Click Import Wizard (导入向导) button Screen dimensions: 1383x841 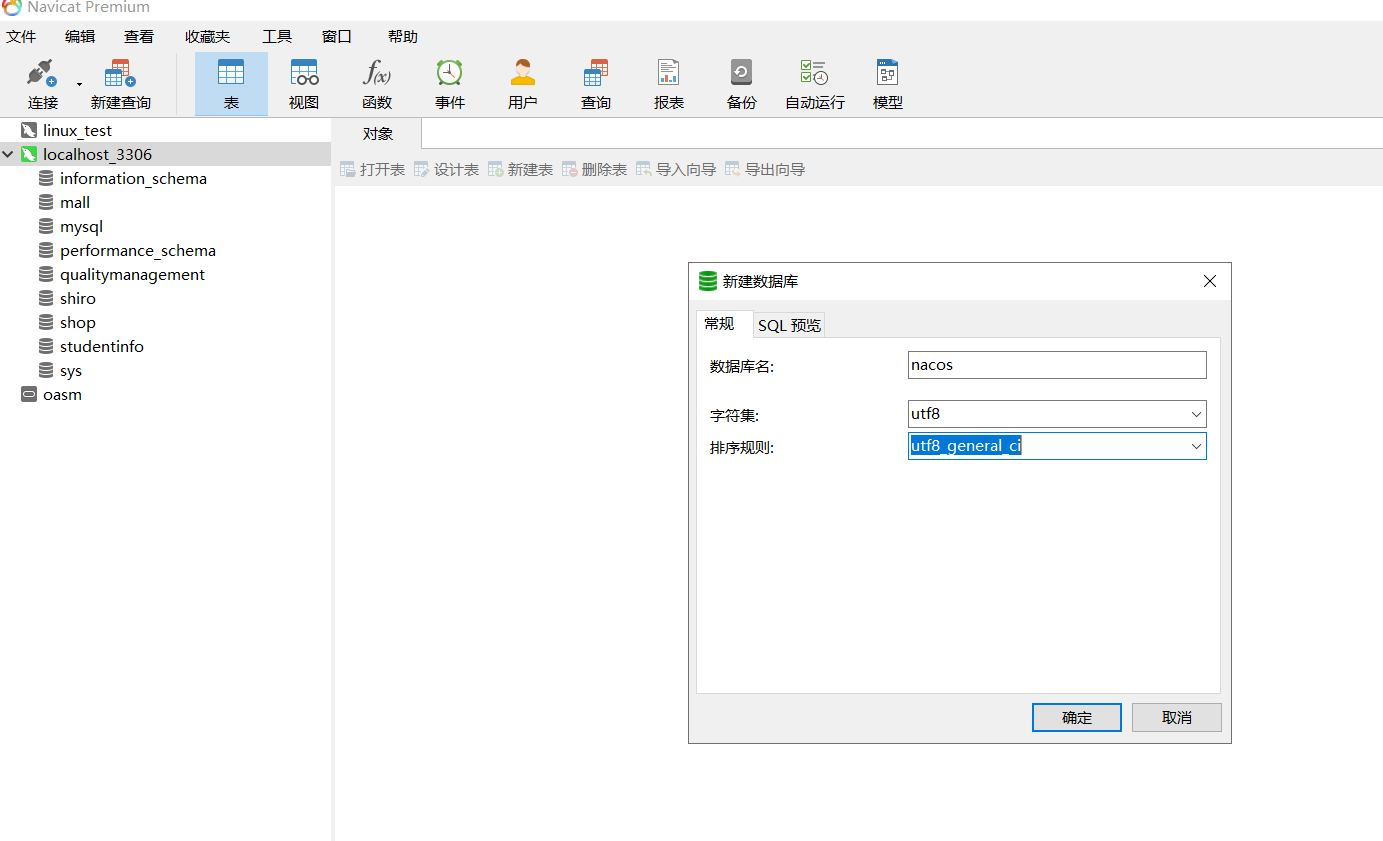[x=676, y=170]
